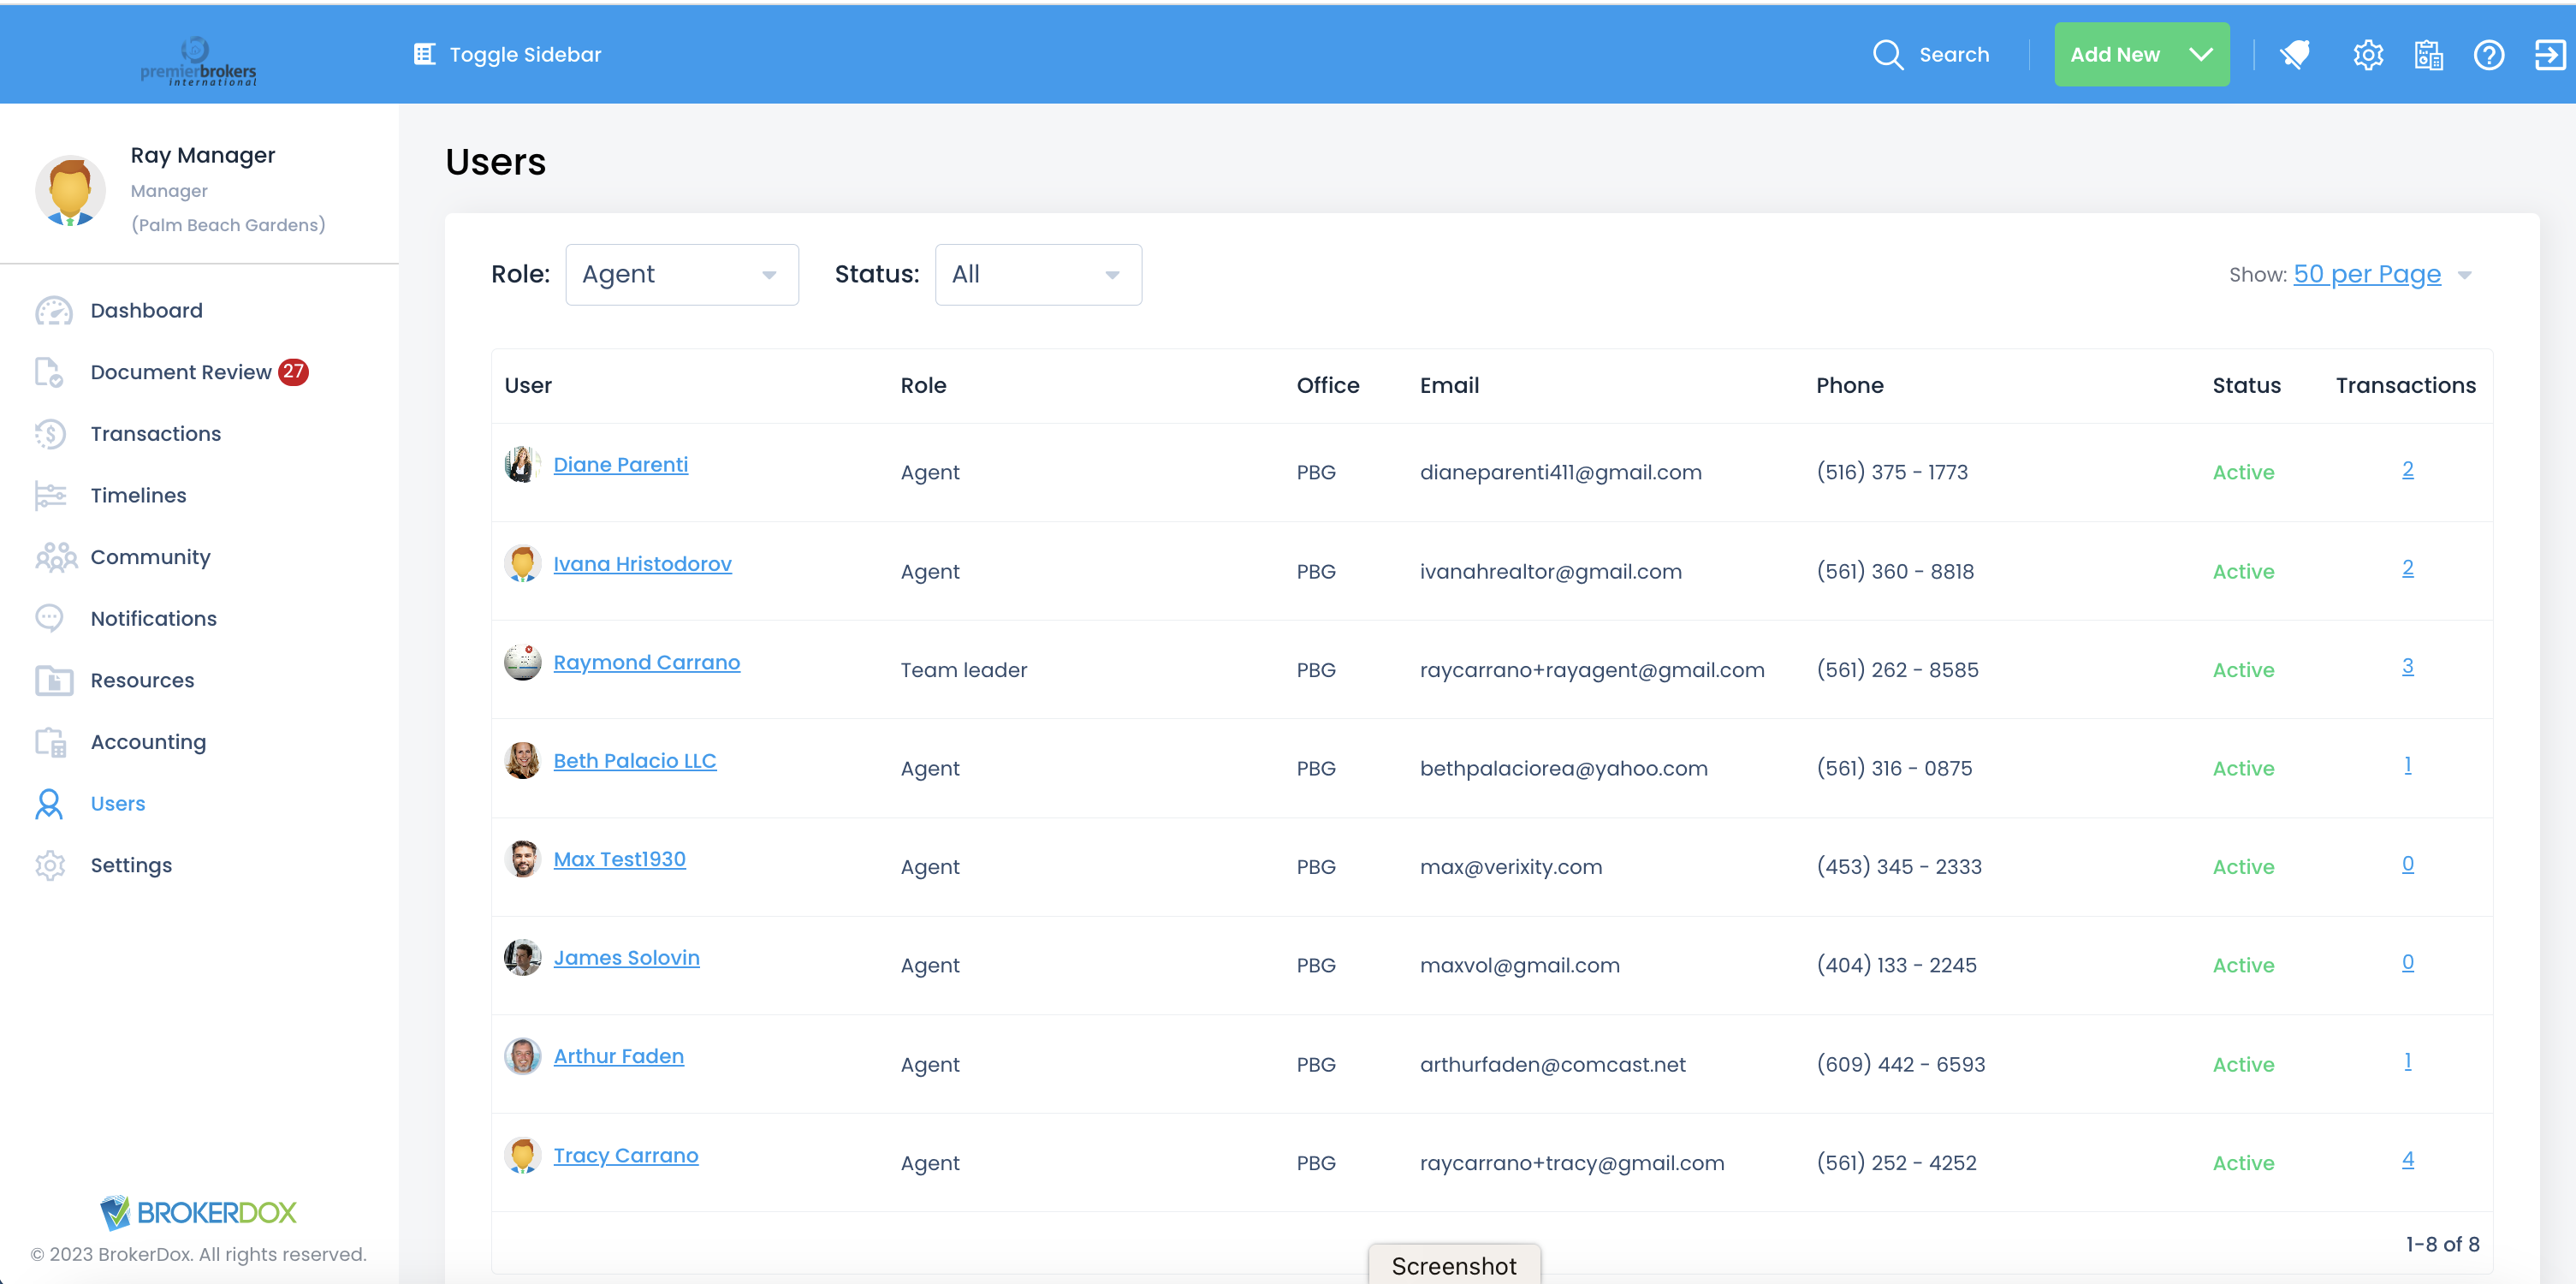Open the Status dropdown set to All

pyautogui.click(x=1037, y=274)
